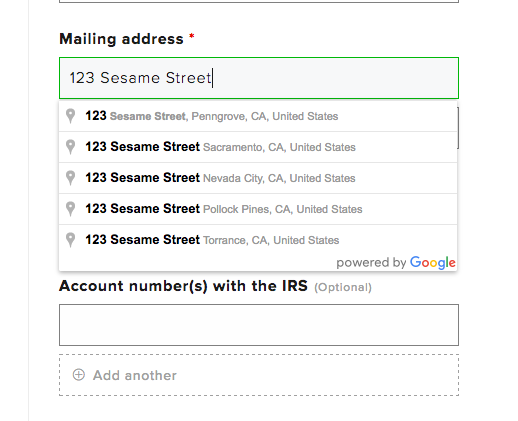
Task: Click the red required asterisk
Action: coord(192,36)
